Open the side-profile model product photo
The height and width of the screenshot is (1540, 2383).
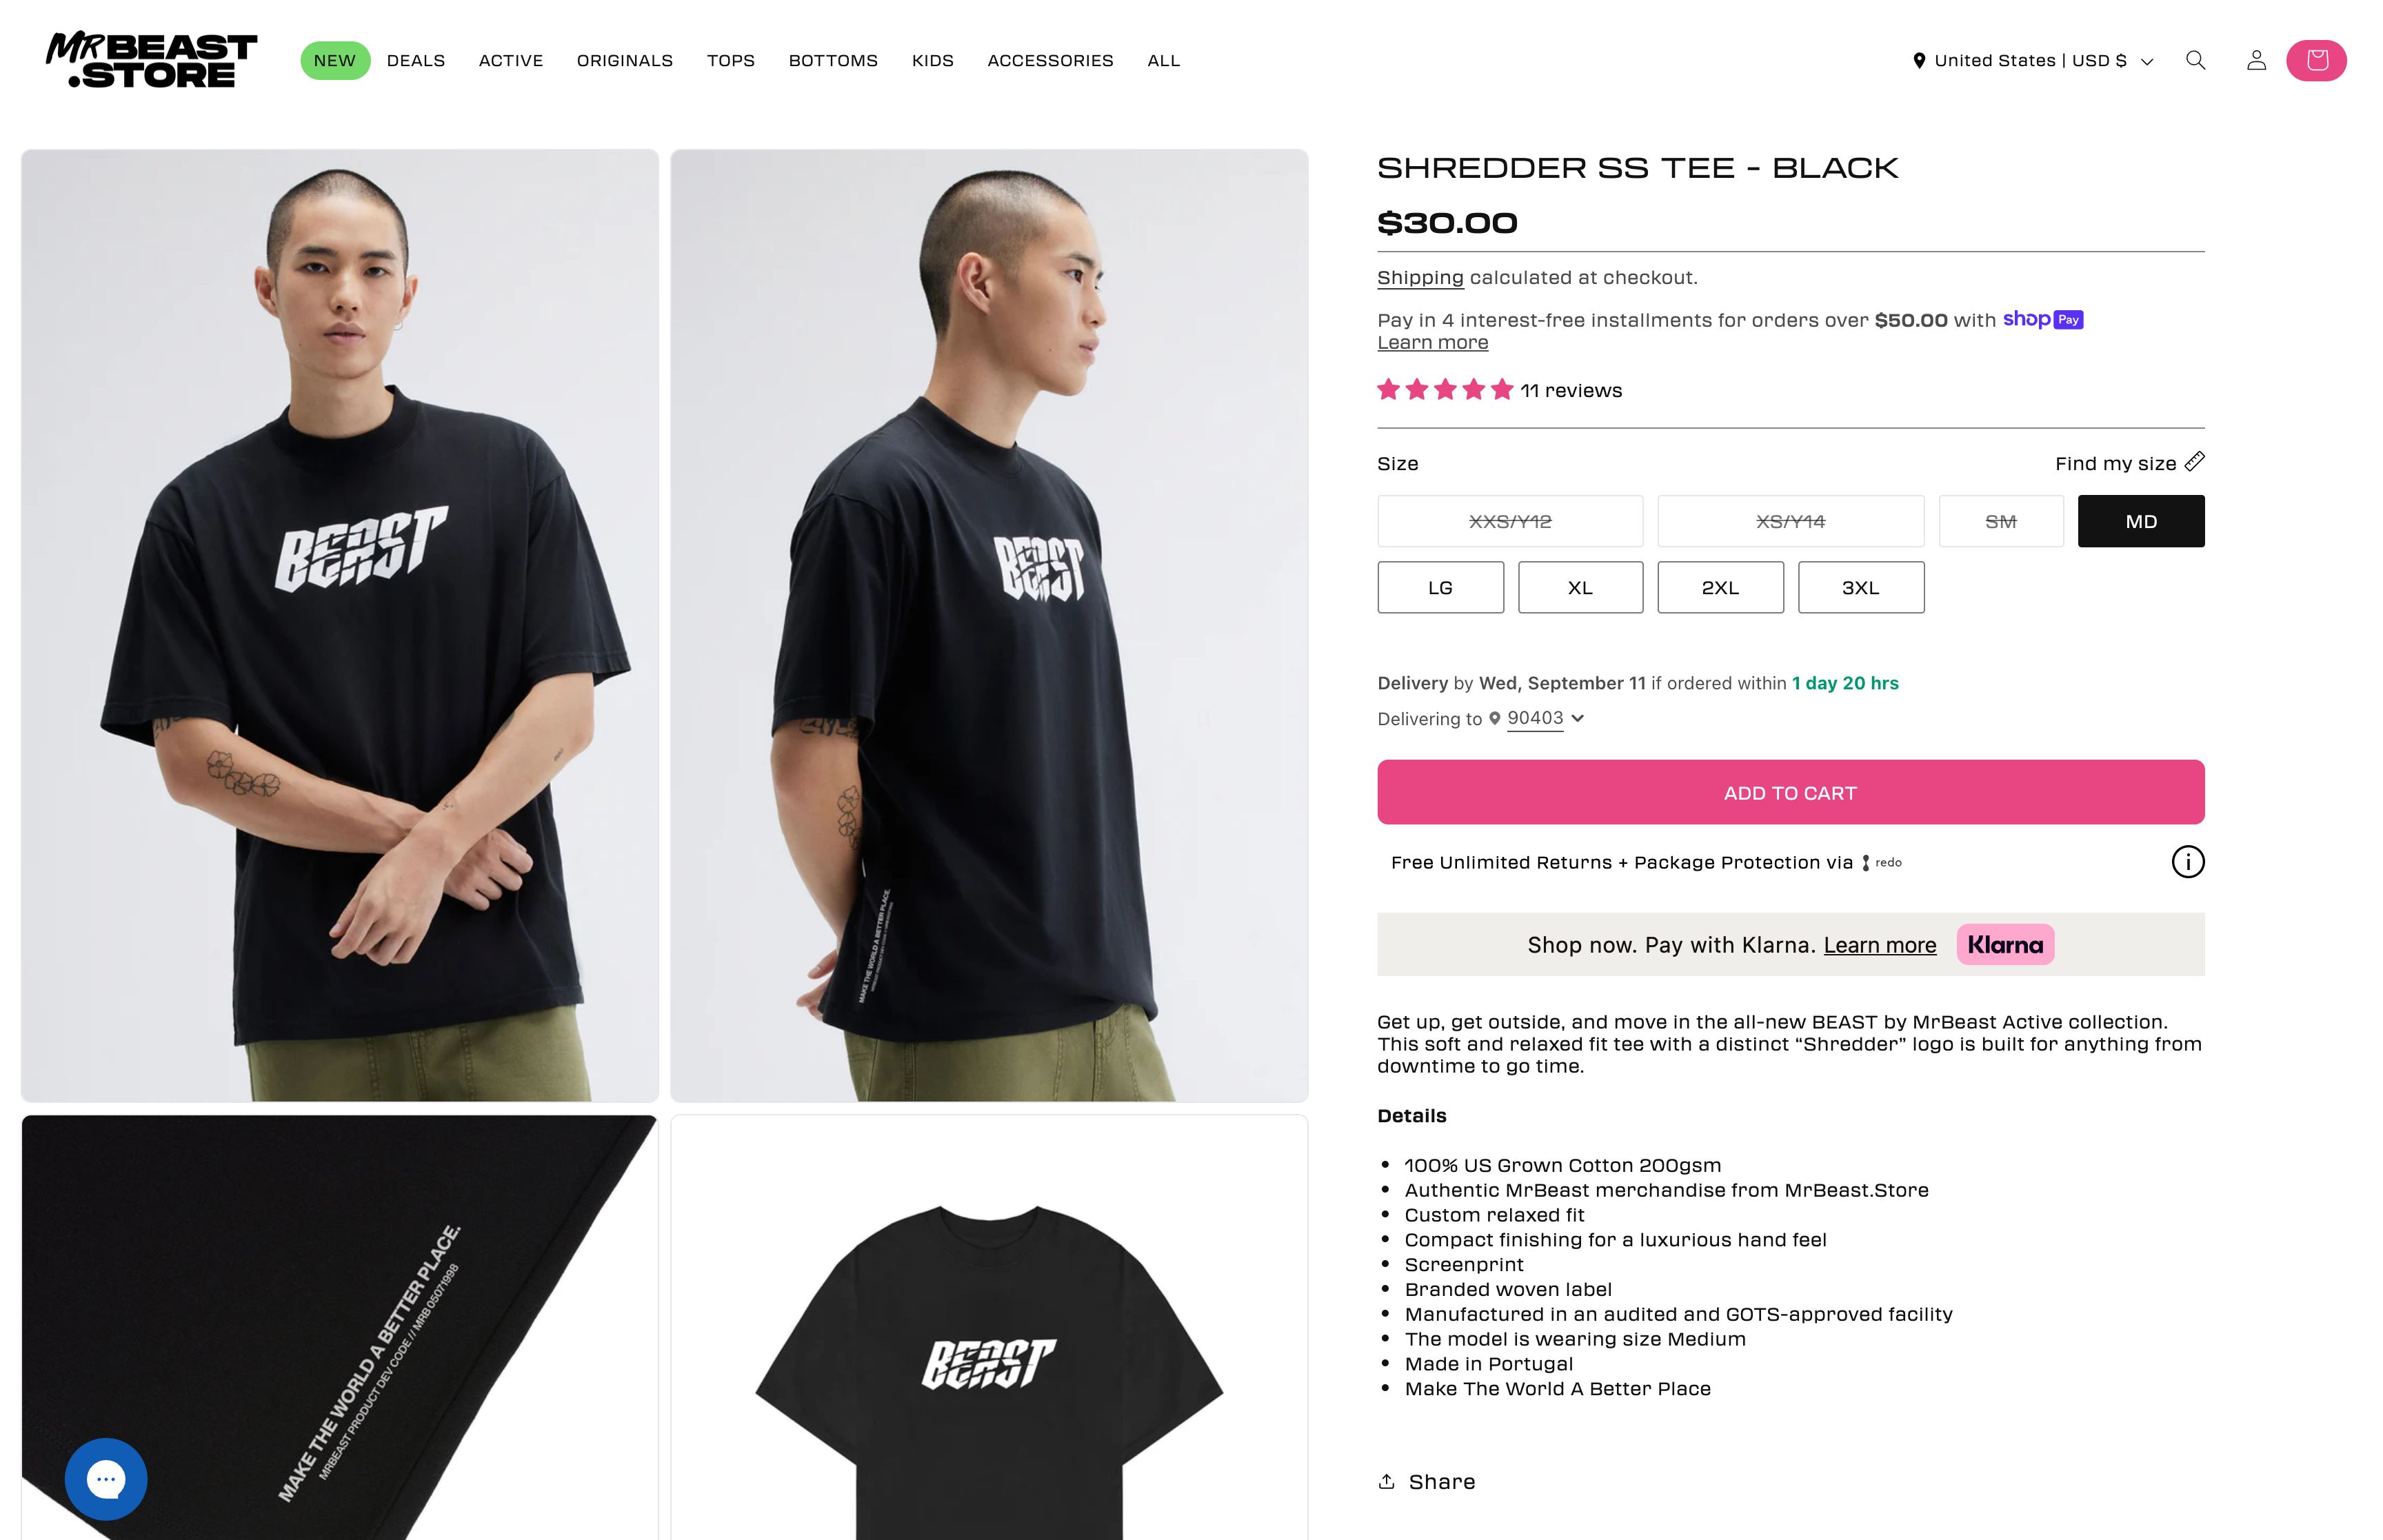pos(989,626)
